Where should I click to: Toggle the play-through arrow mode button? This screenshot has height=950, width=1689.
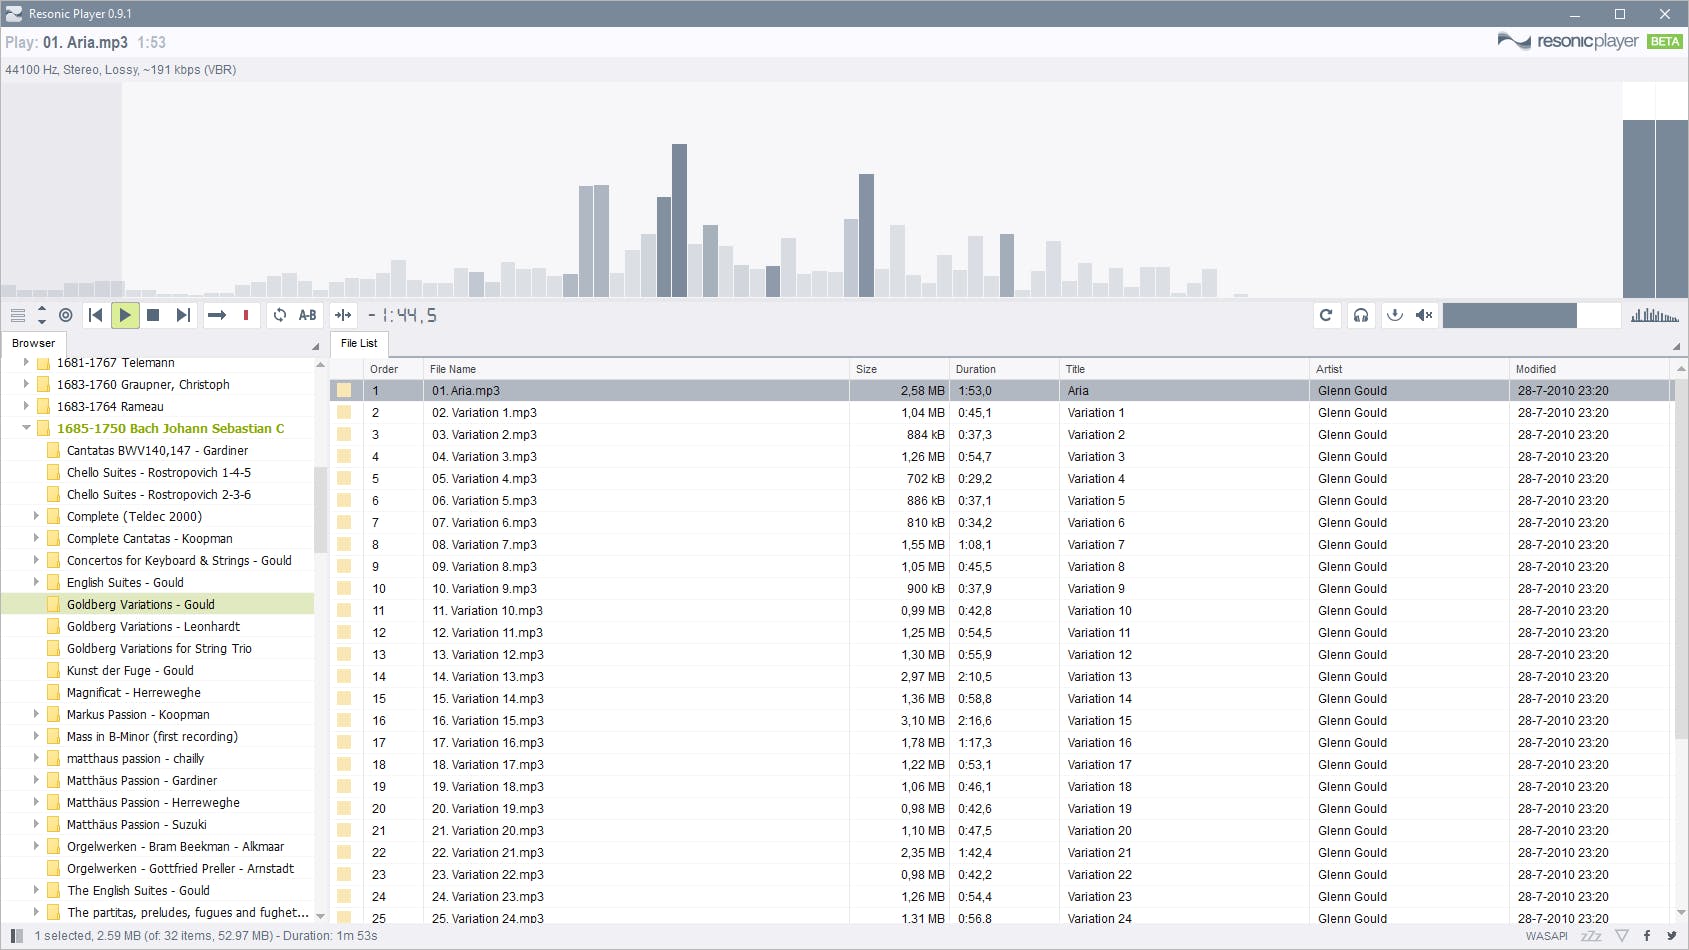(x=217, y=315)
